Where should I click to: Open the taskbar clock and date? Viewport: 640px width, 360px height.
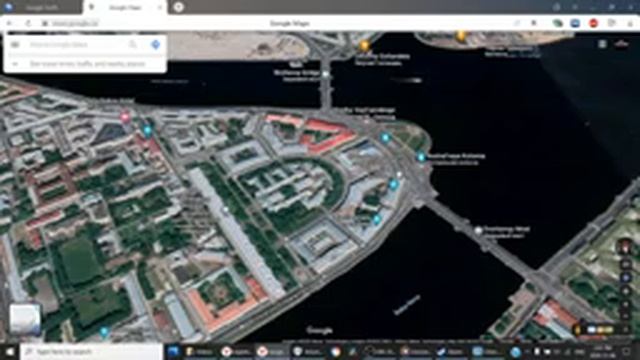tap(602, 351)
